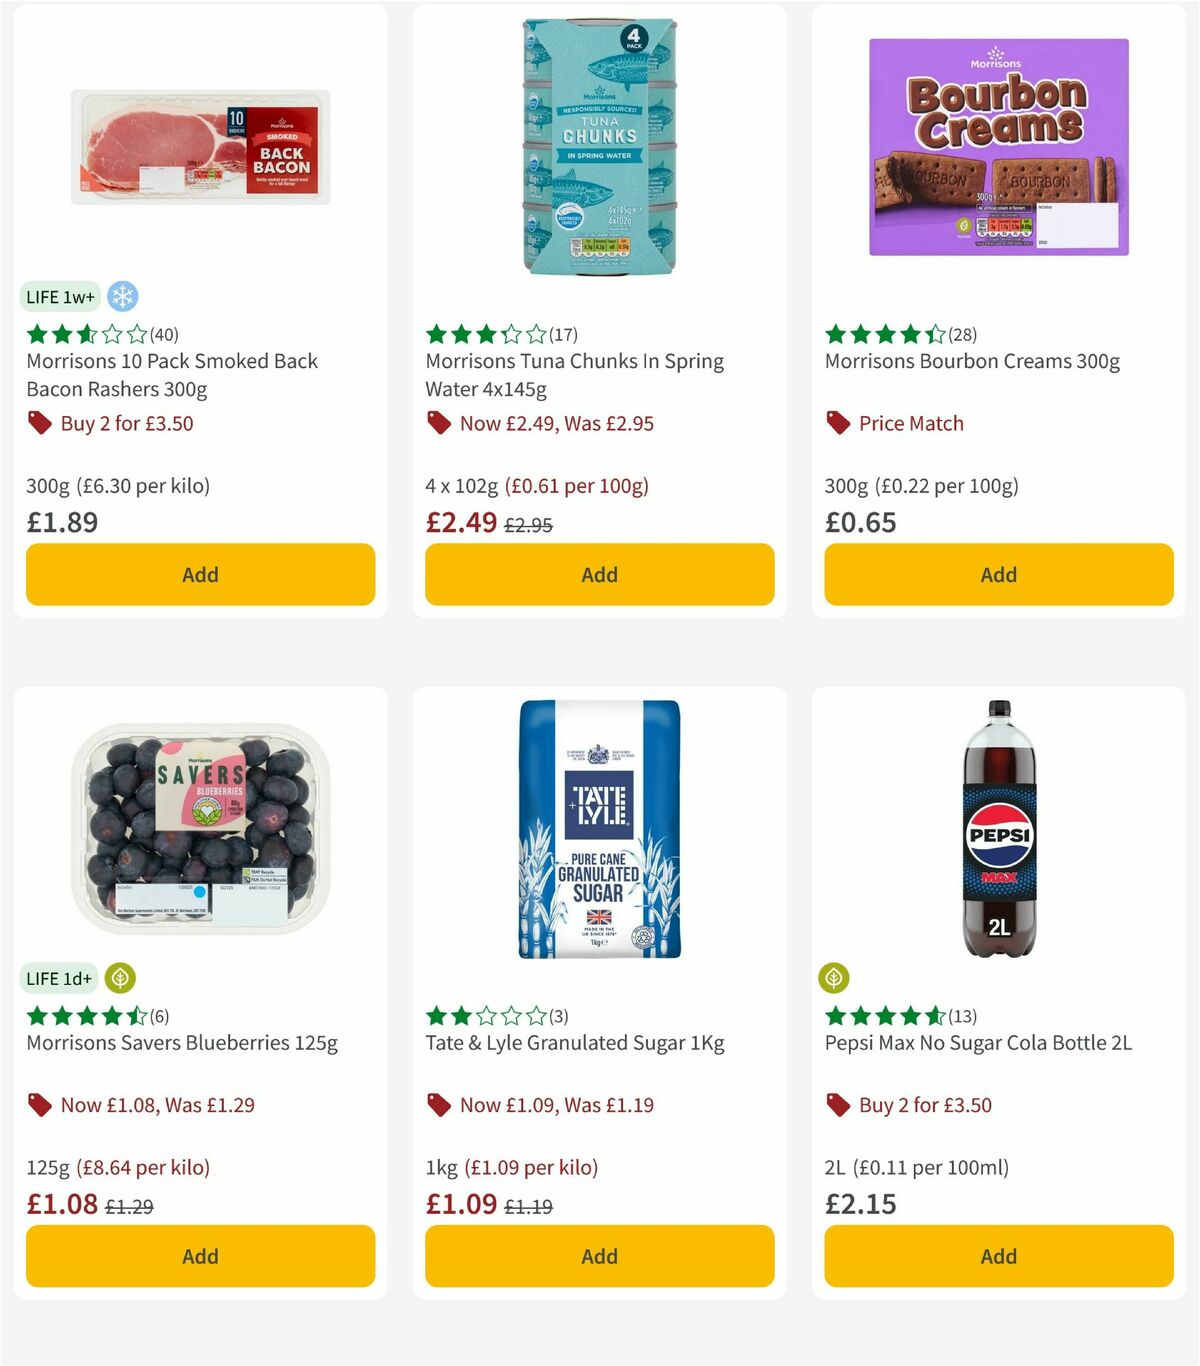Click the tag icon next to Price Match on Bourbon Creams

(836, 423)
